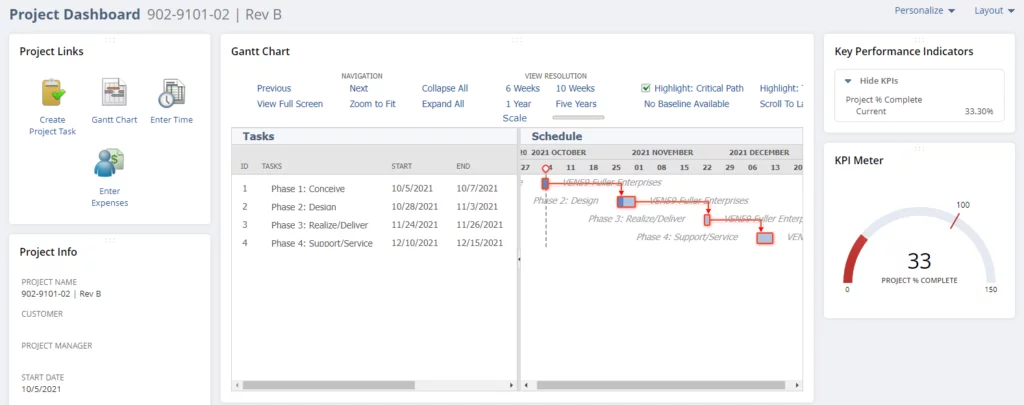Open the Enter Time icon
The height and width of the screenshot is (405, 1024).
172,93
